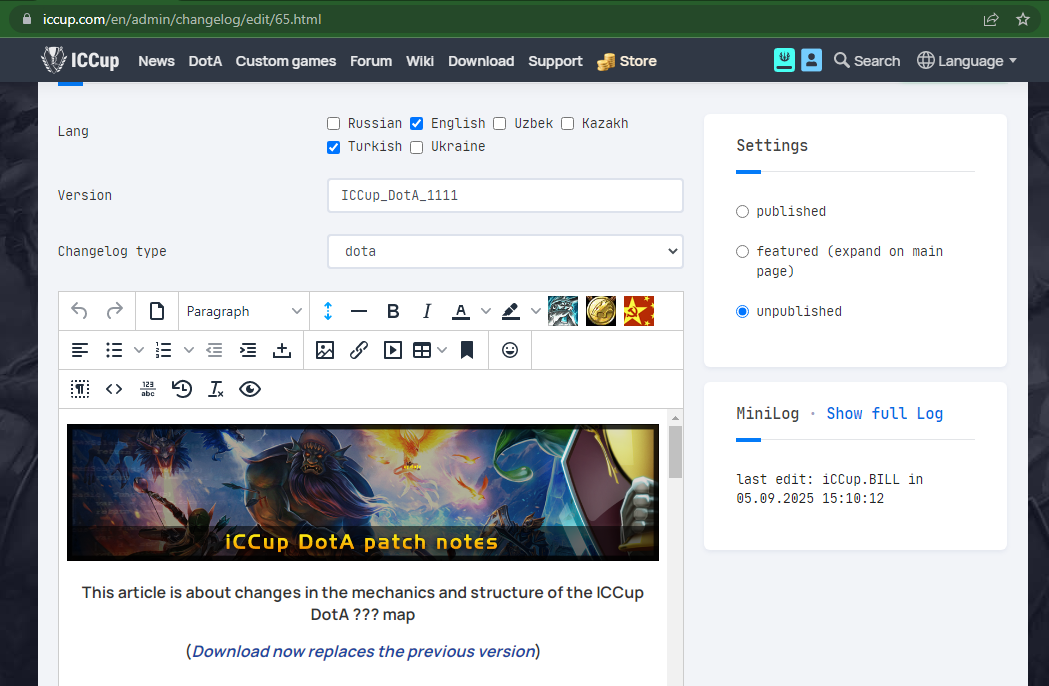Insert a bullet list
Image resolution: width=1049 pixels, height=686 pixels.
(x=114, y=350)
